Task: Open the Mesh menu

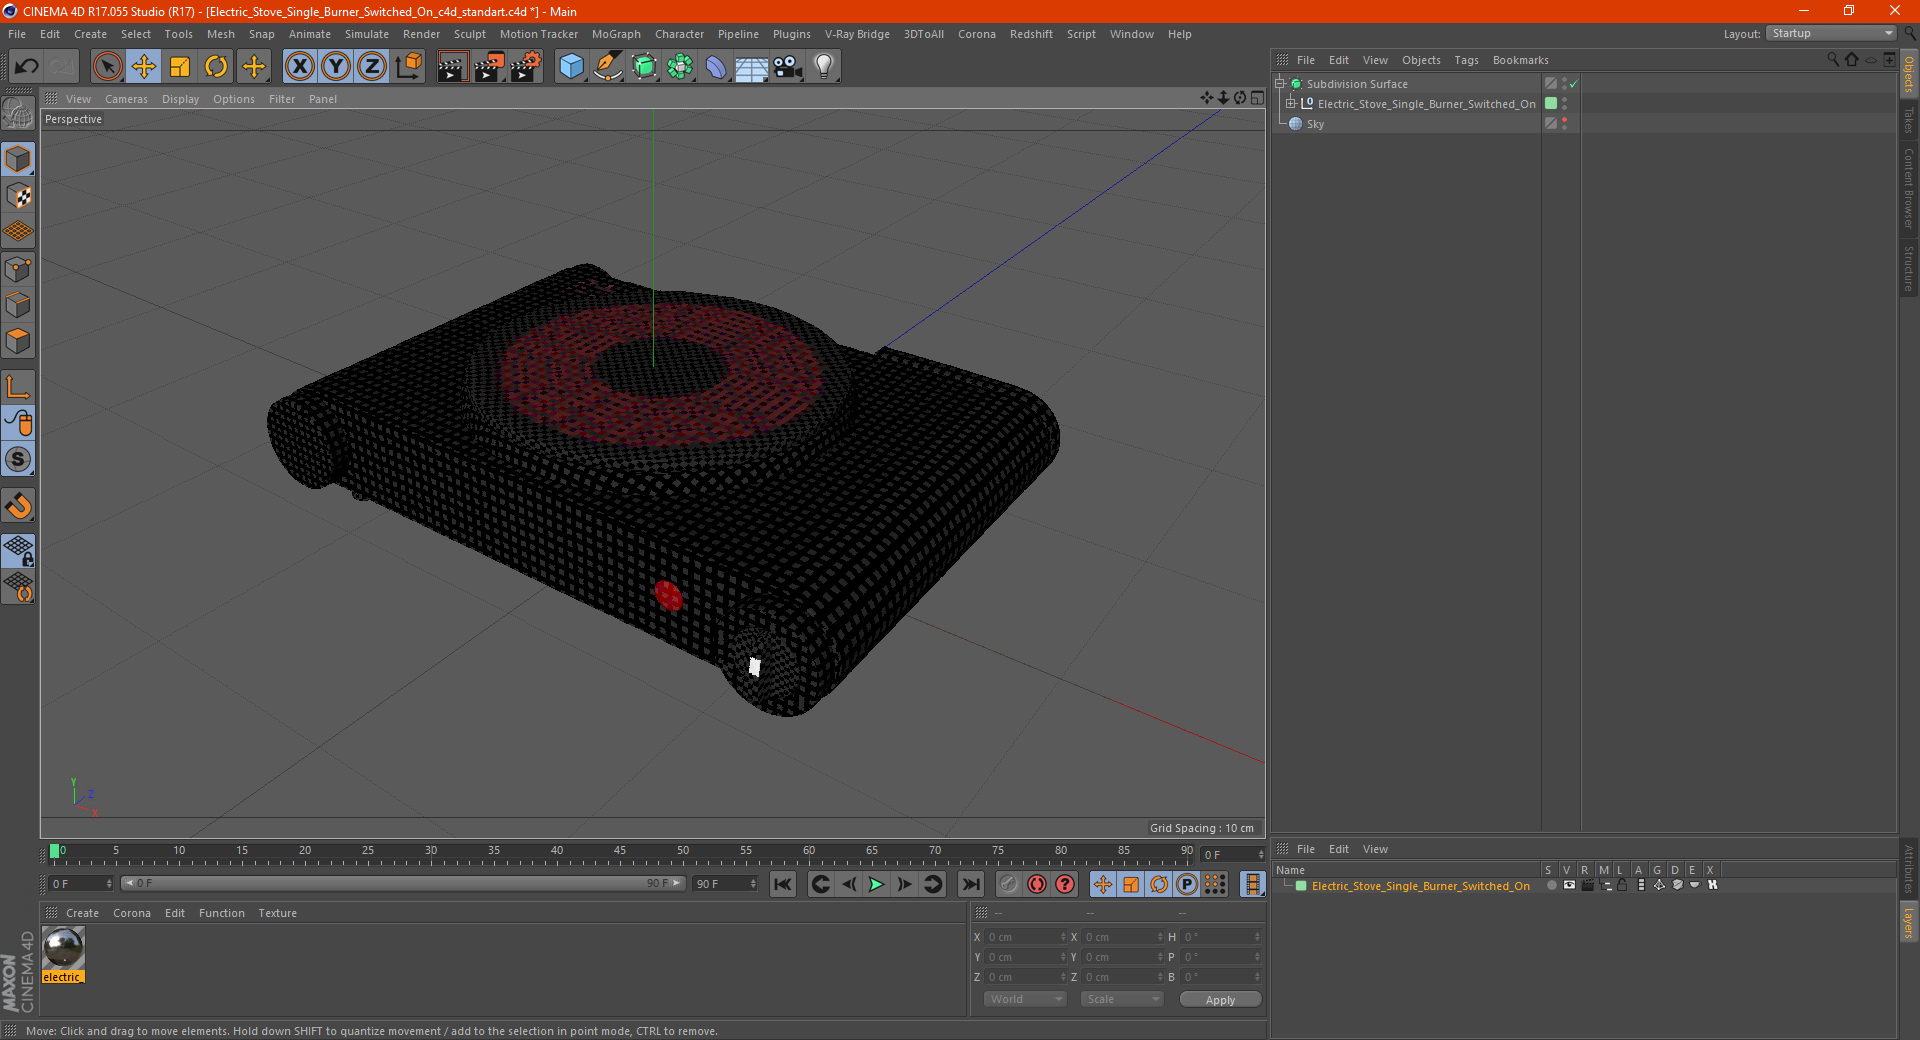Action: (221, 34)
